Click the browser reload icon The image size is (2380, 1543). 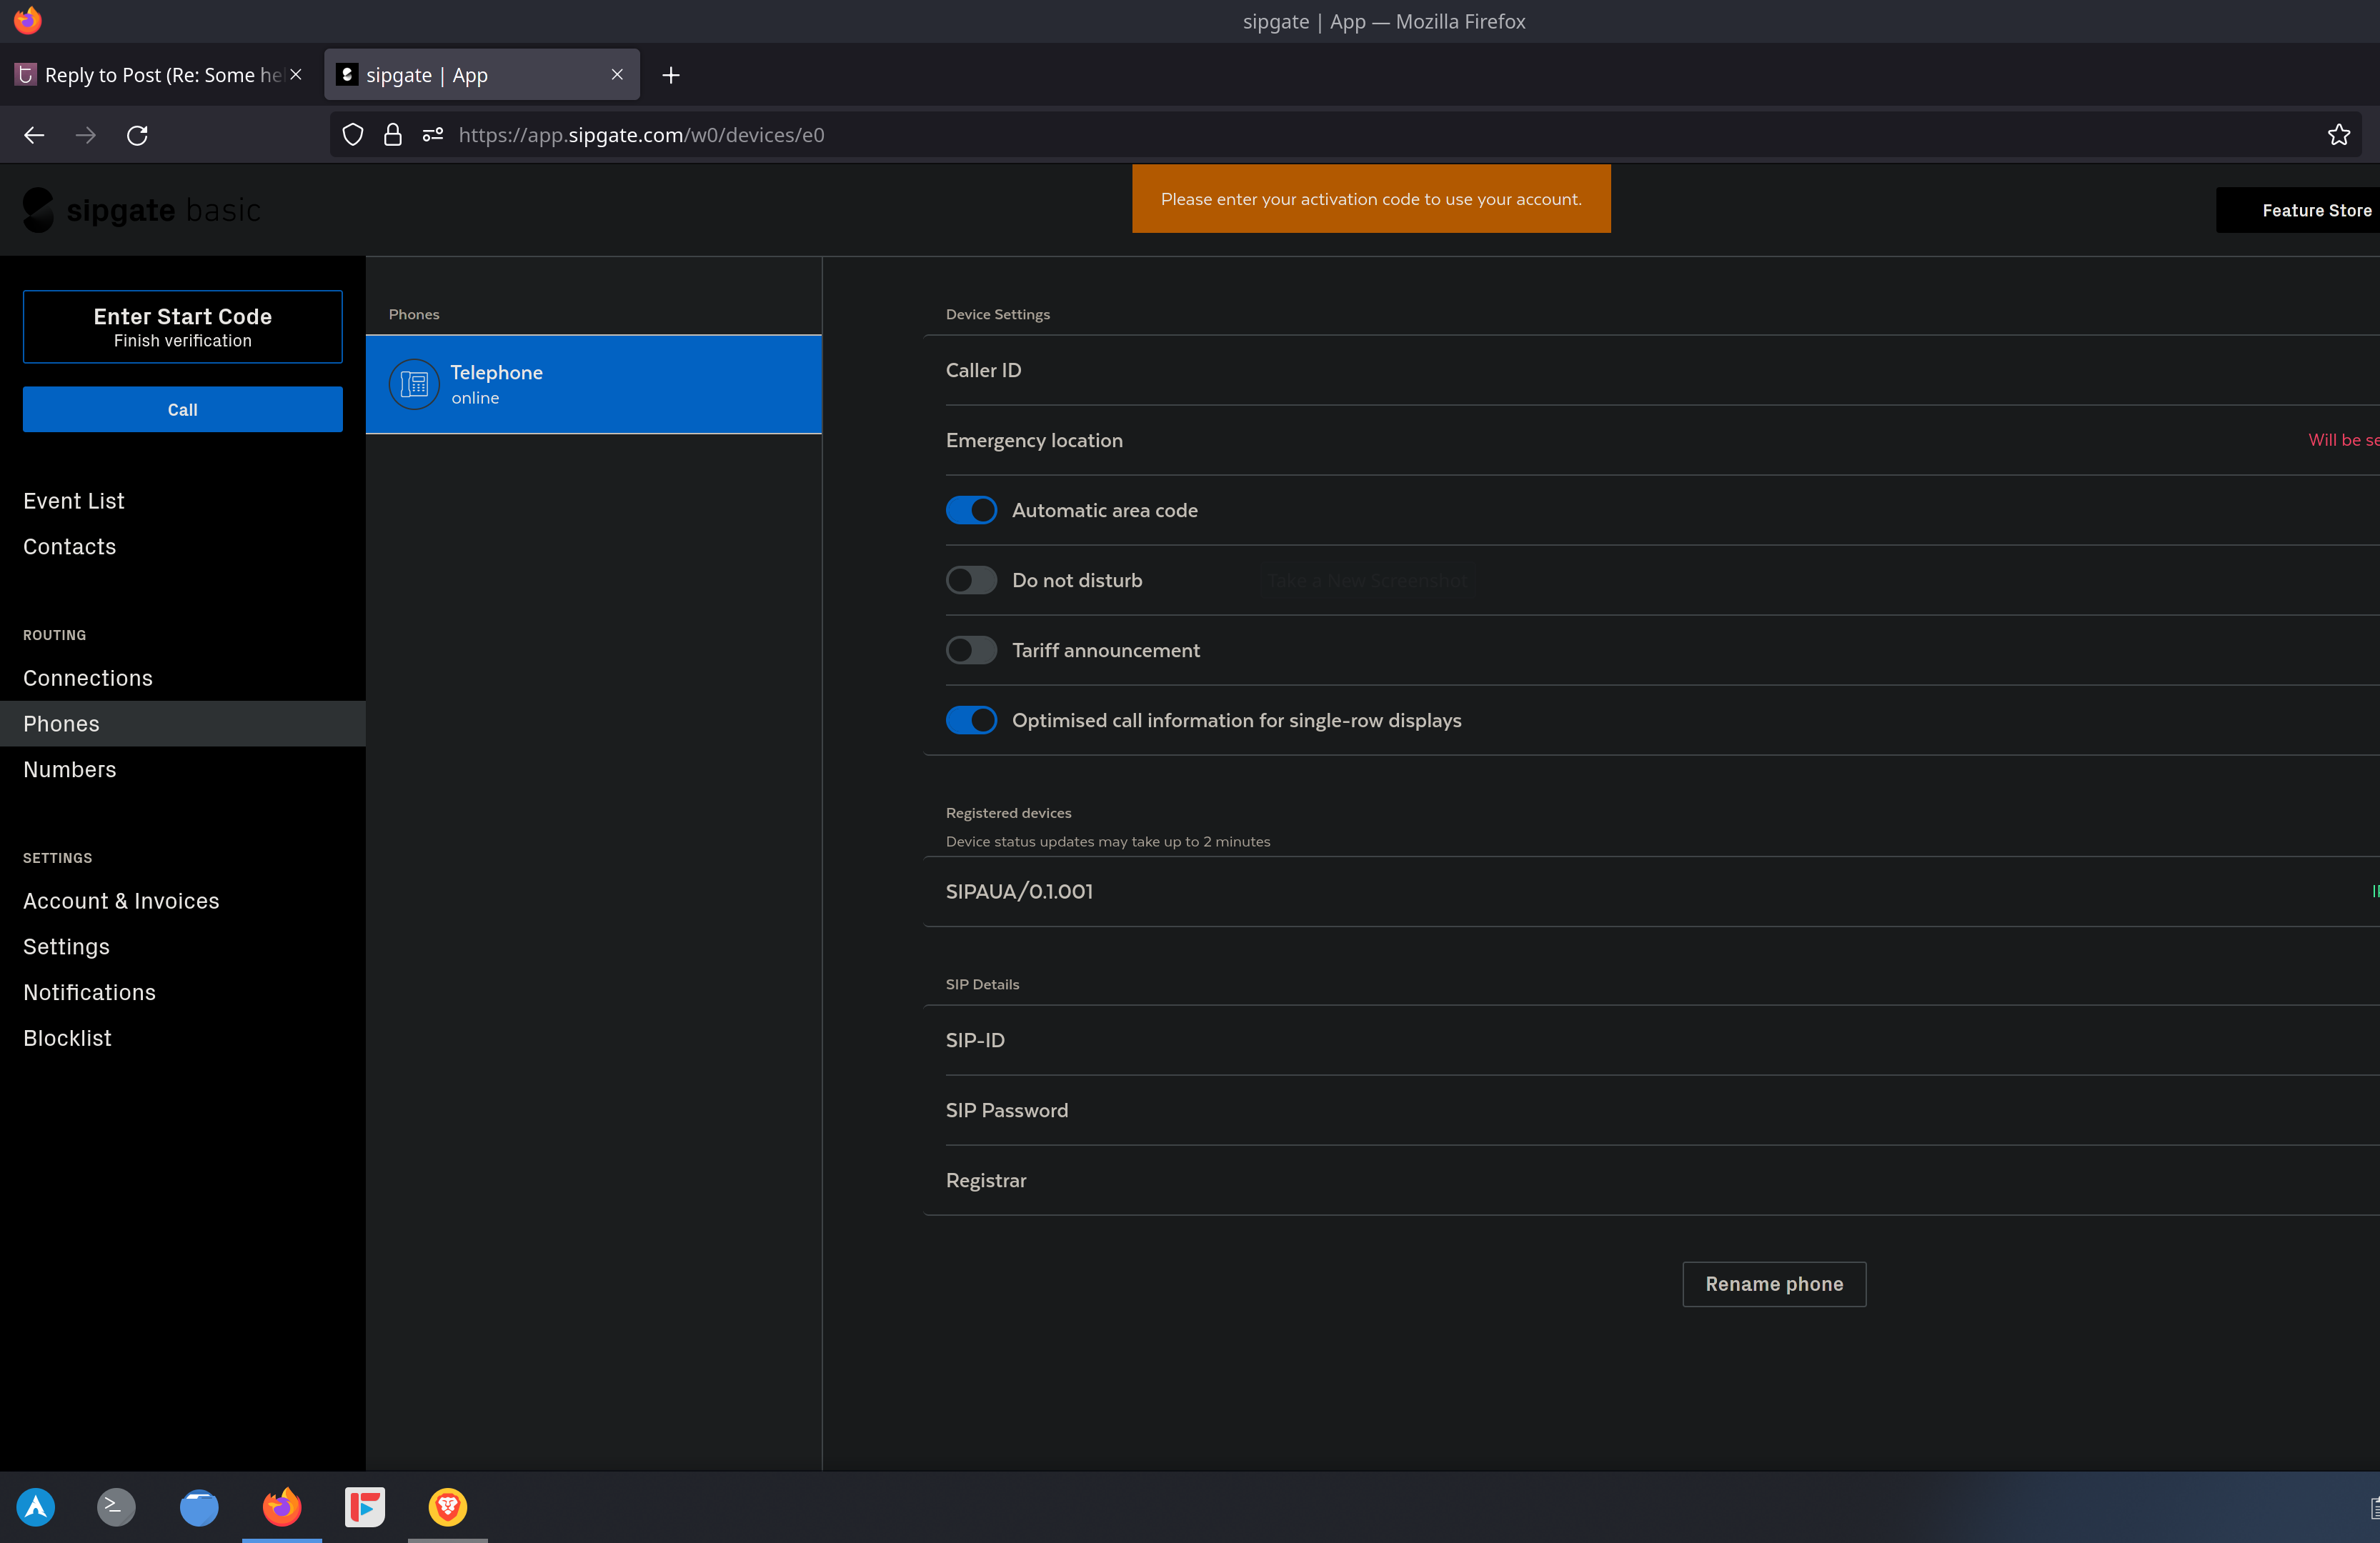(x=137, y=135)
